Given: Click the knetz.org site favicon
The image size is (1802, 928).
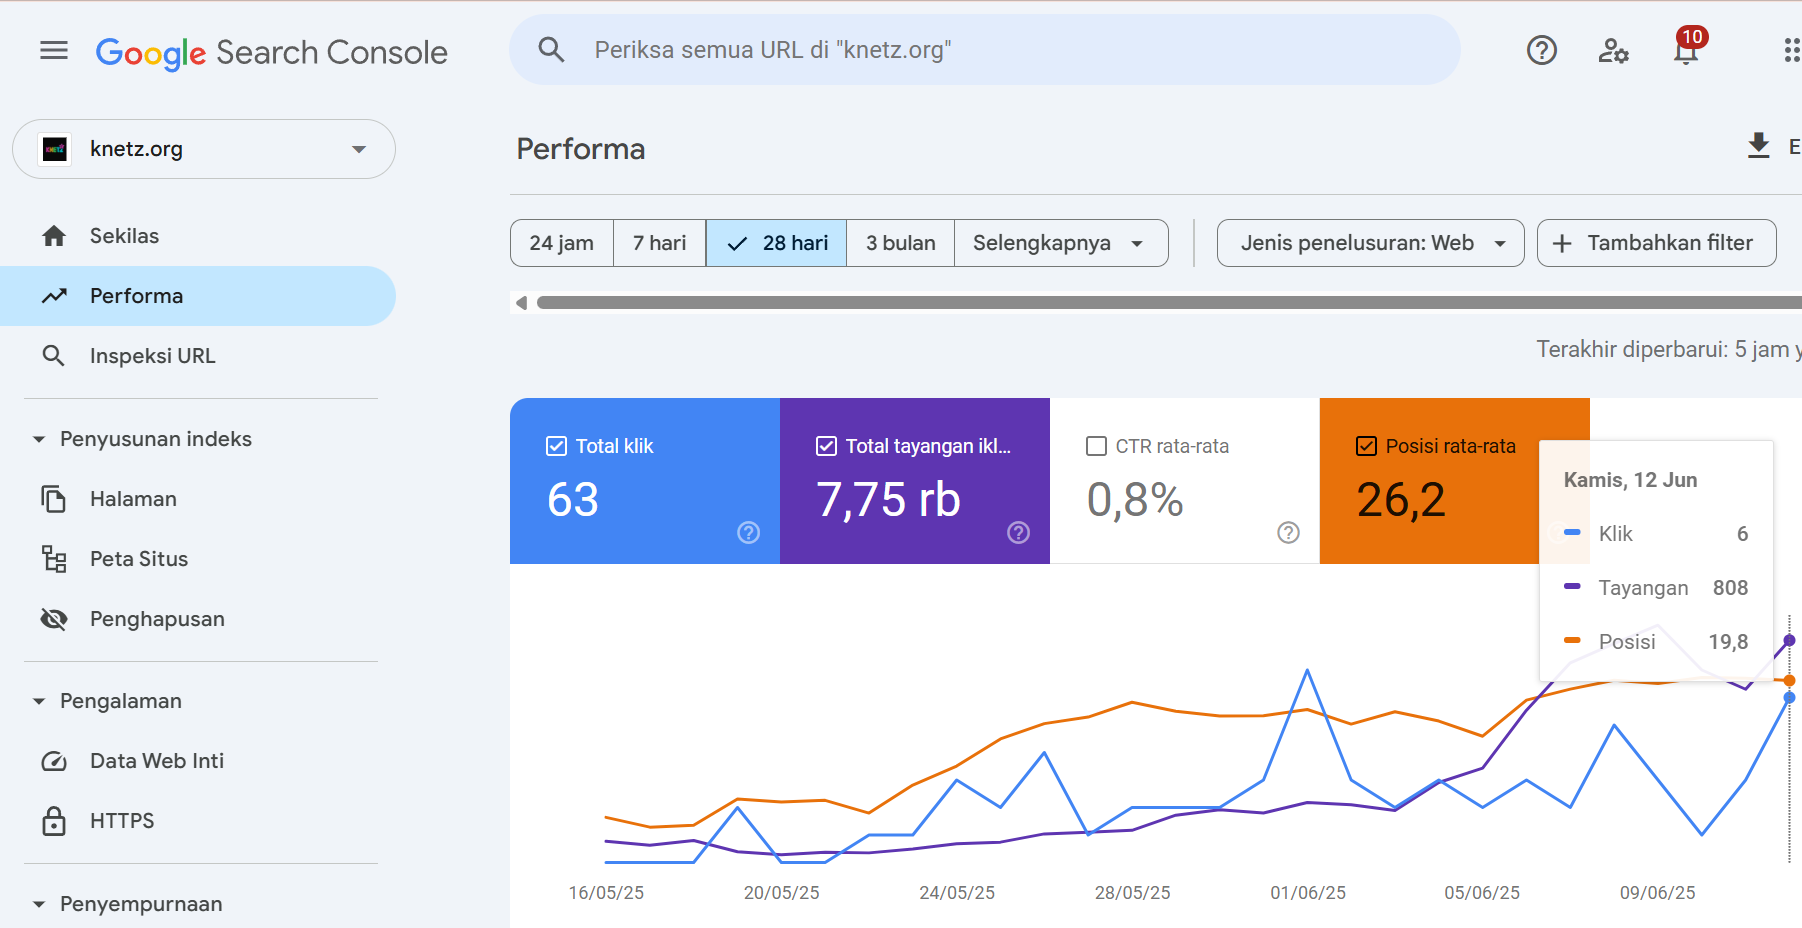Looking at the screenshot, I should pos(55,149).
